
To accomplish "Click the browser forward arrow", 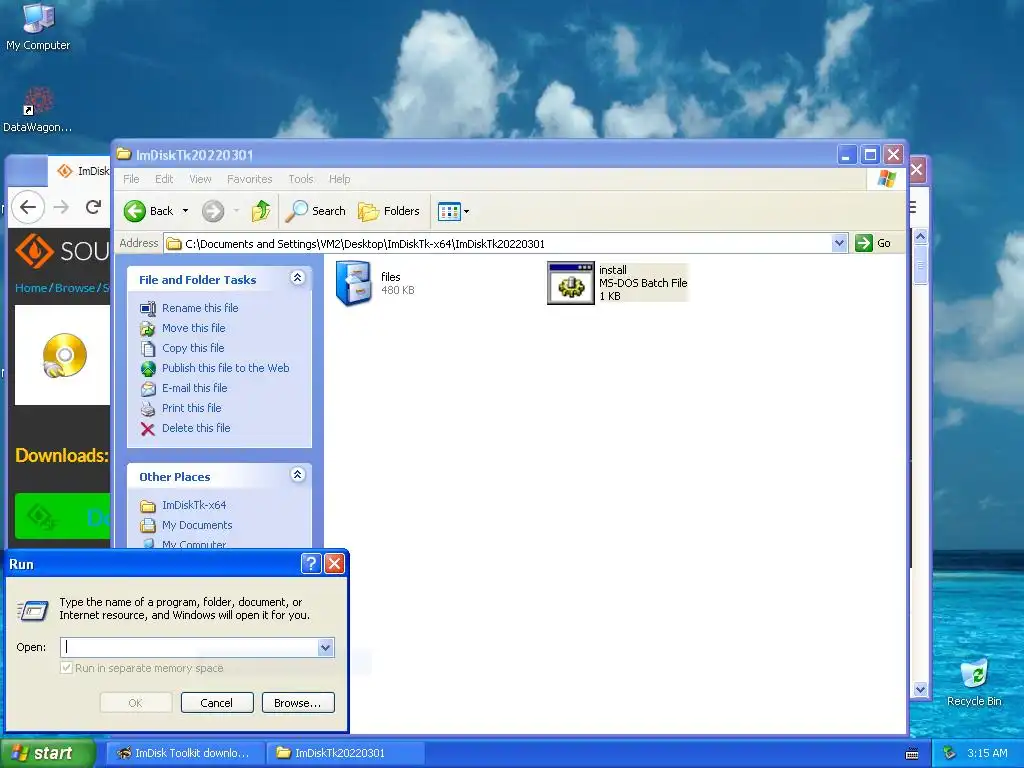I will pyautogui.click(x=61, y=208).
